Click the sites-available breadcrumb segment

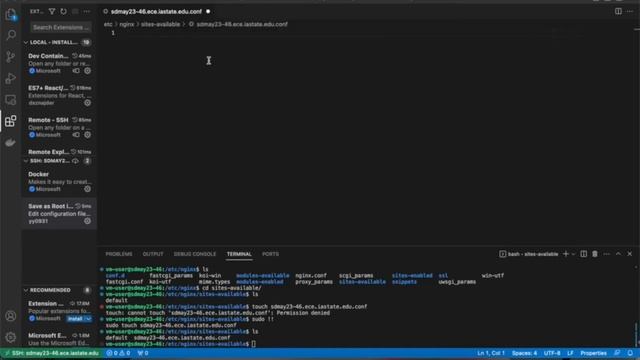click(x=160, y=24)
